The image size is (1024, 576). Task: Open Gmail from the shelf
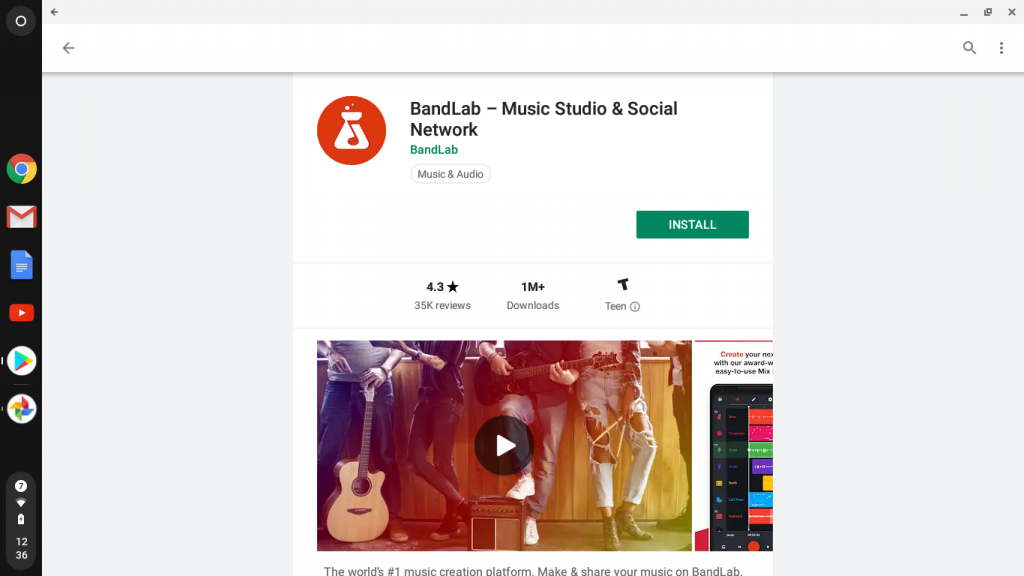[22, 217]
